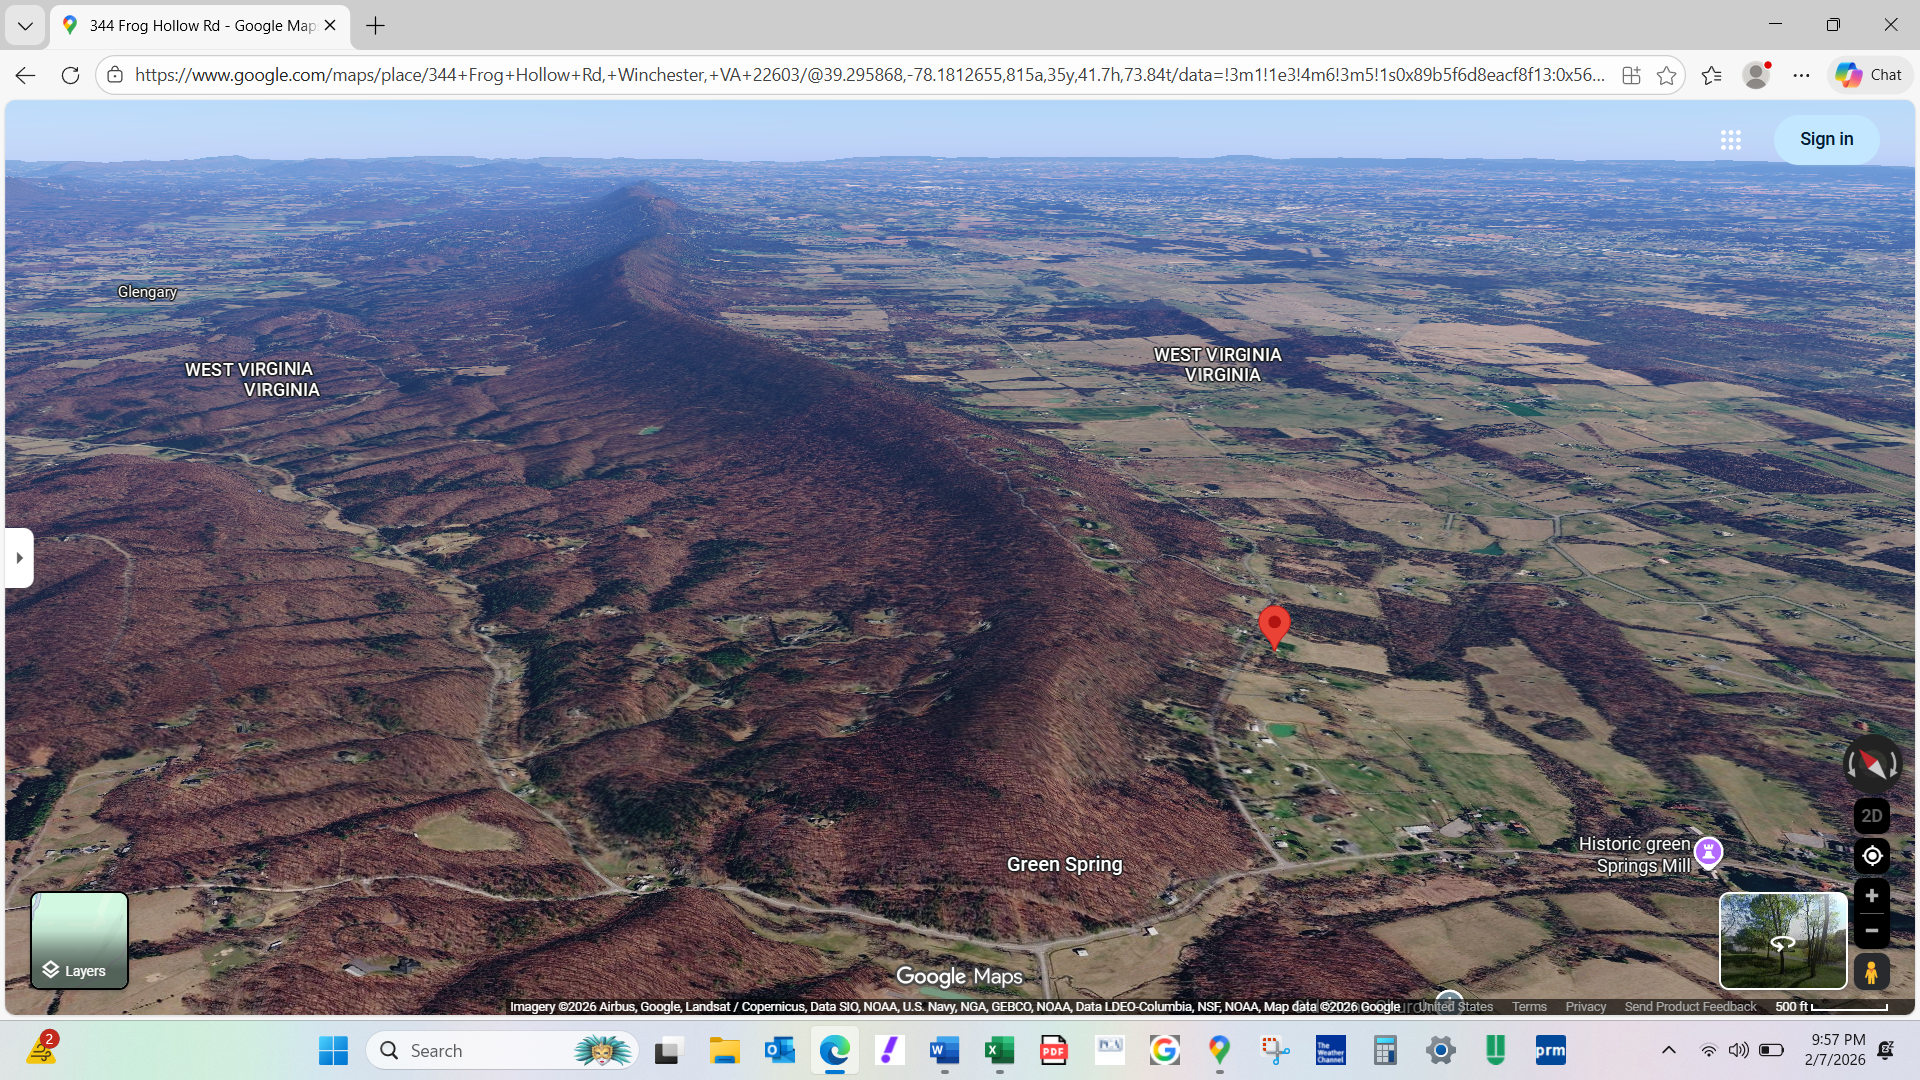
Task: Open a new browser tab
Action: click(376, 26)
